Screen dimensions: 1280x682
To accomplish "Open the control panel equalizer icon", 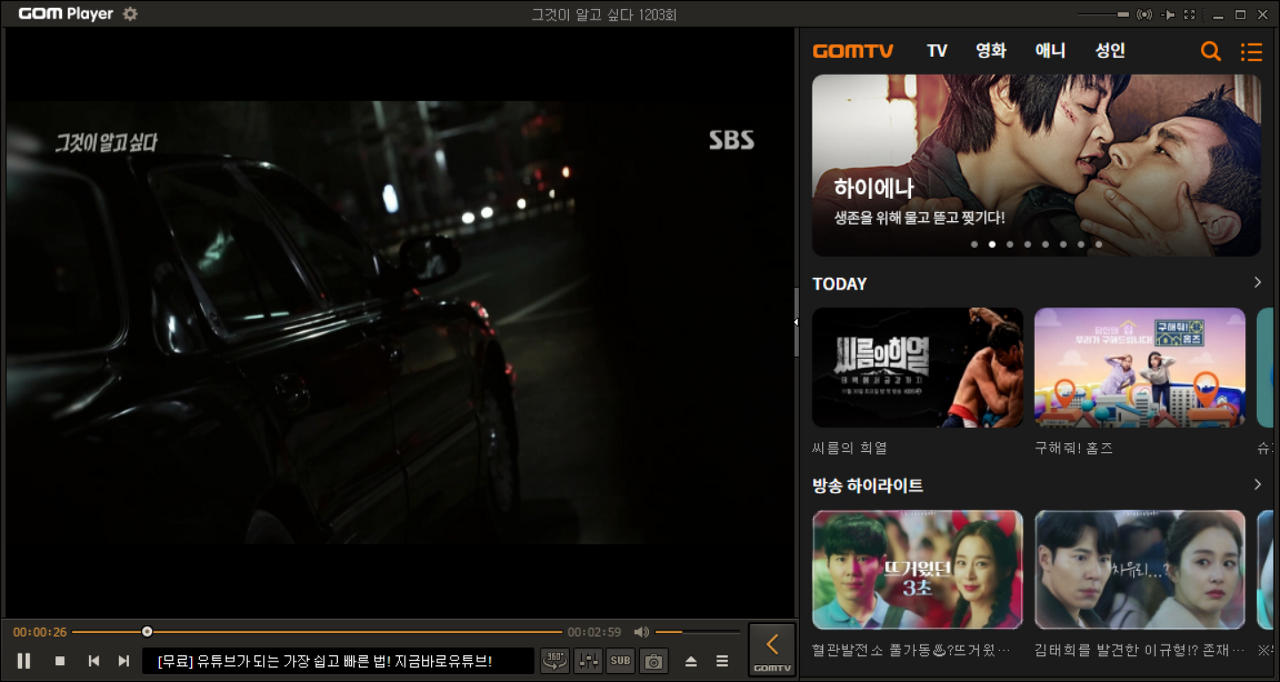I will point(588,661).
